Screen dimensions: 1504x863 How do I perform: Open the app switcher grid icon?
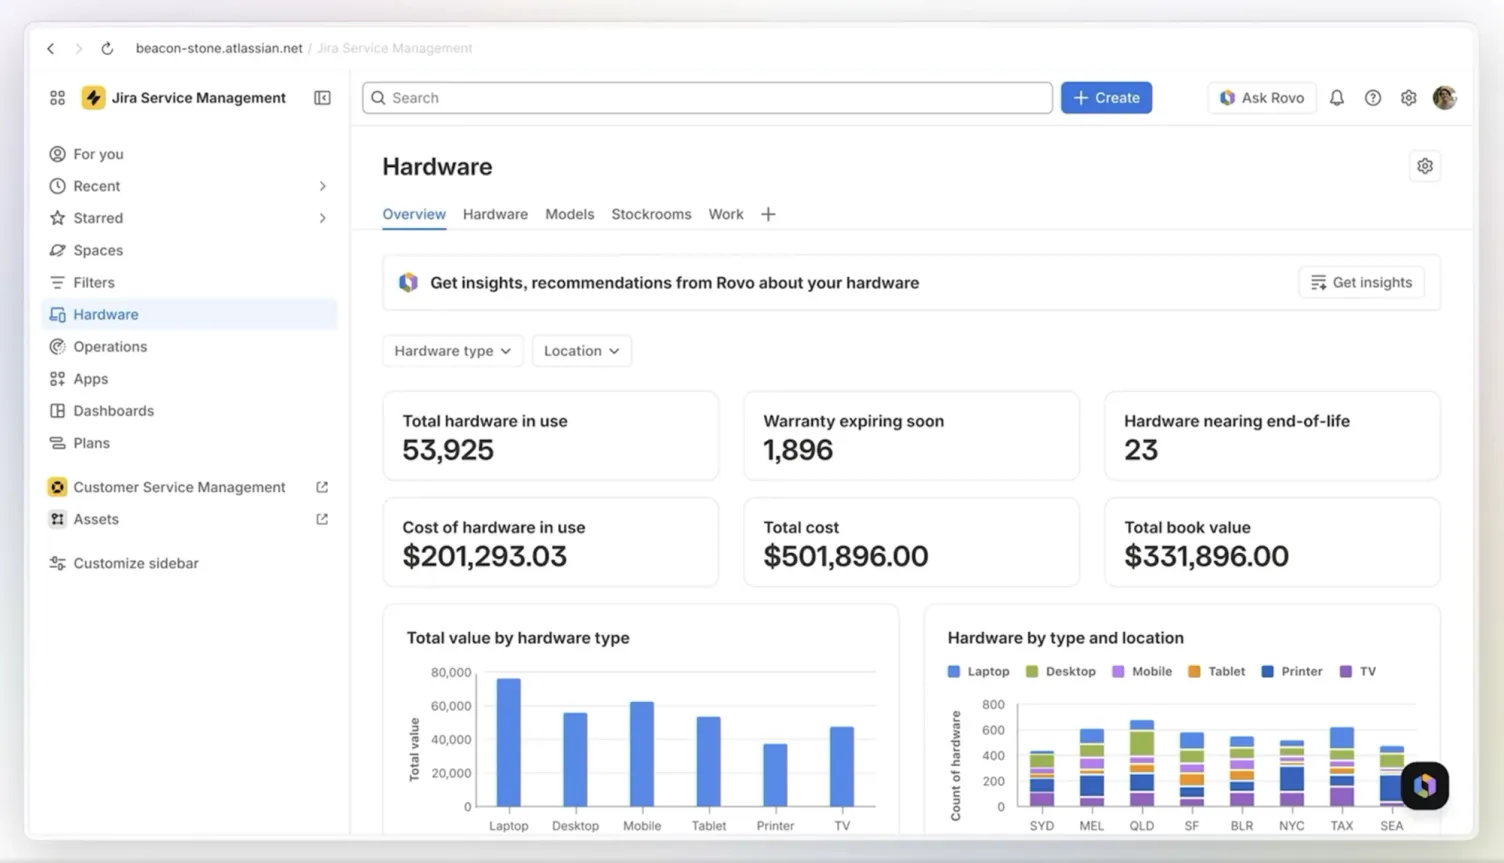tap(57, 98)
